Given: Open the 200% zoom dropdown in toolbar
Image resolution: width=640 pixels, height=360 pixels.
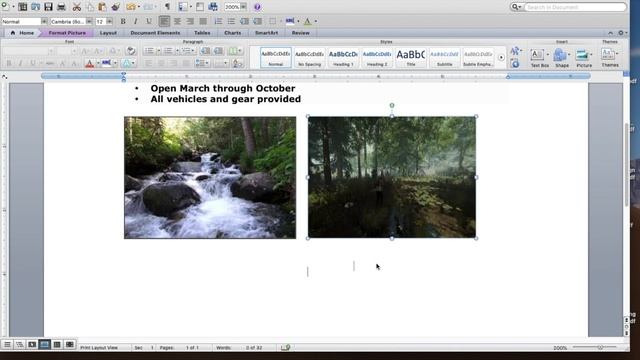Looking at the screenshot, I should click(x=243, y=7).
